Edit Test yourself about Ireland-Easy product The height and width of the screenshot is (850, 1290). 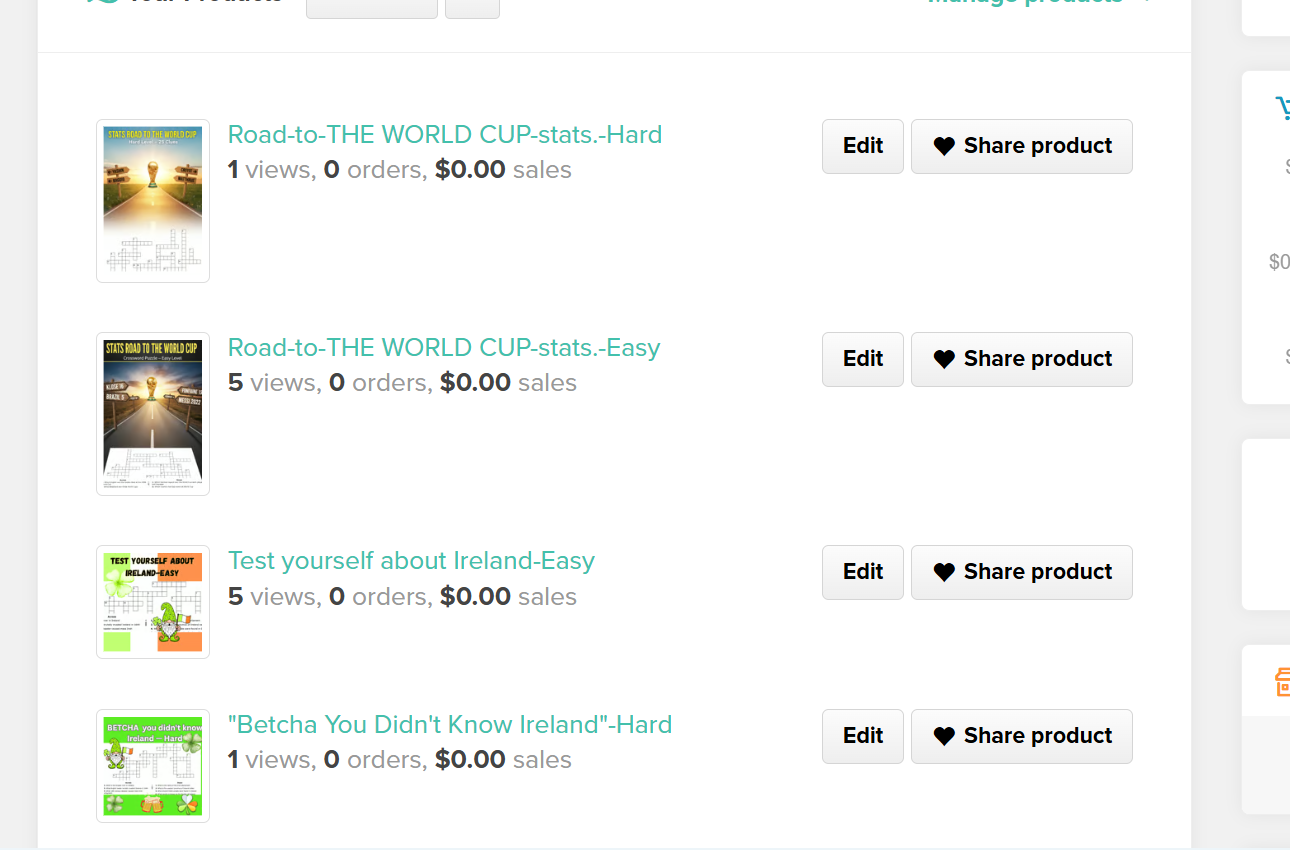pos(863,572)
